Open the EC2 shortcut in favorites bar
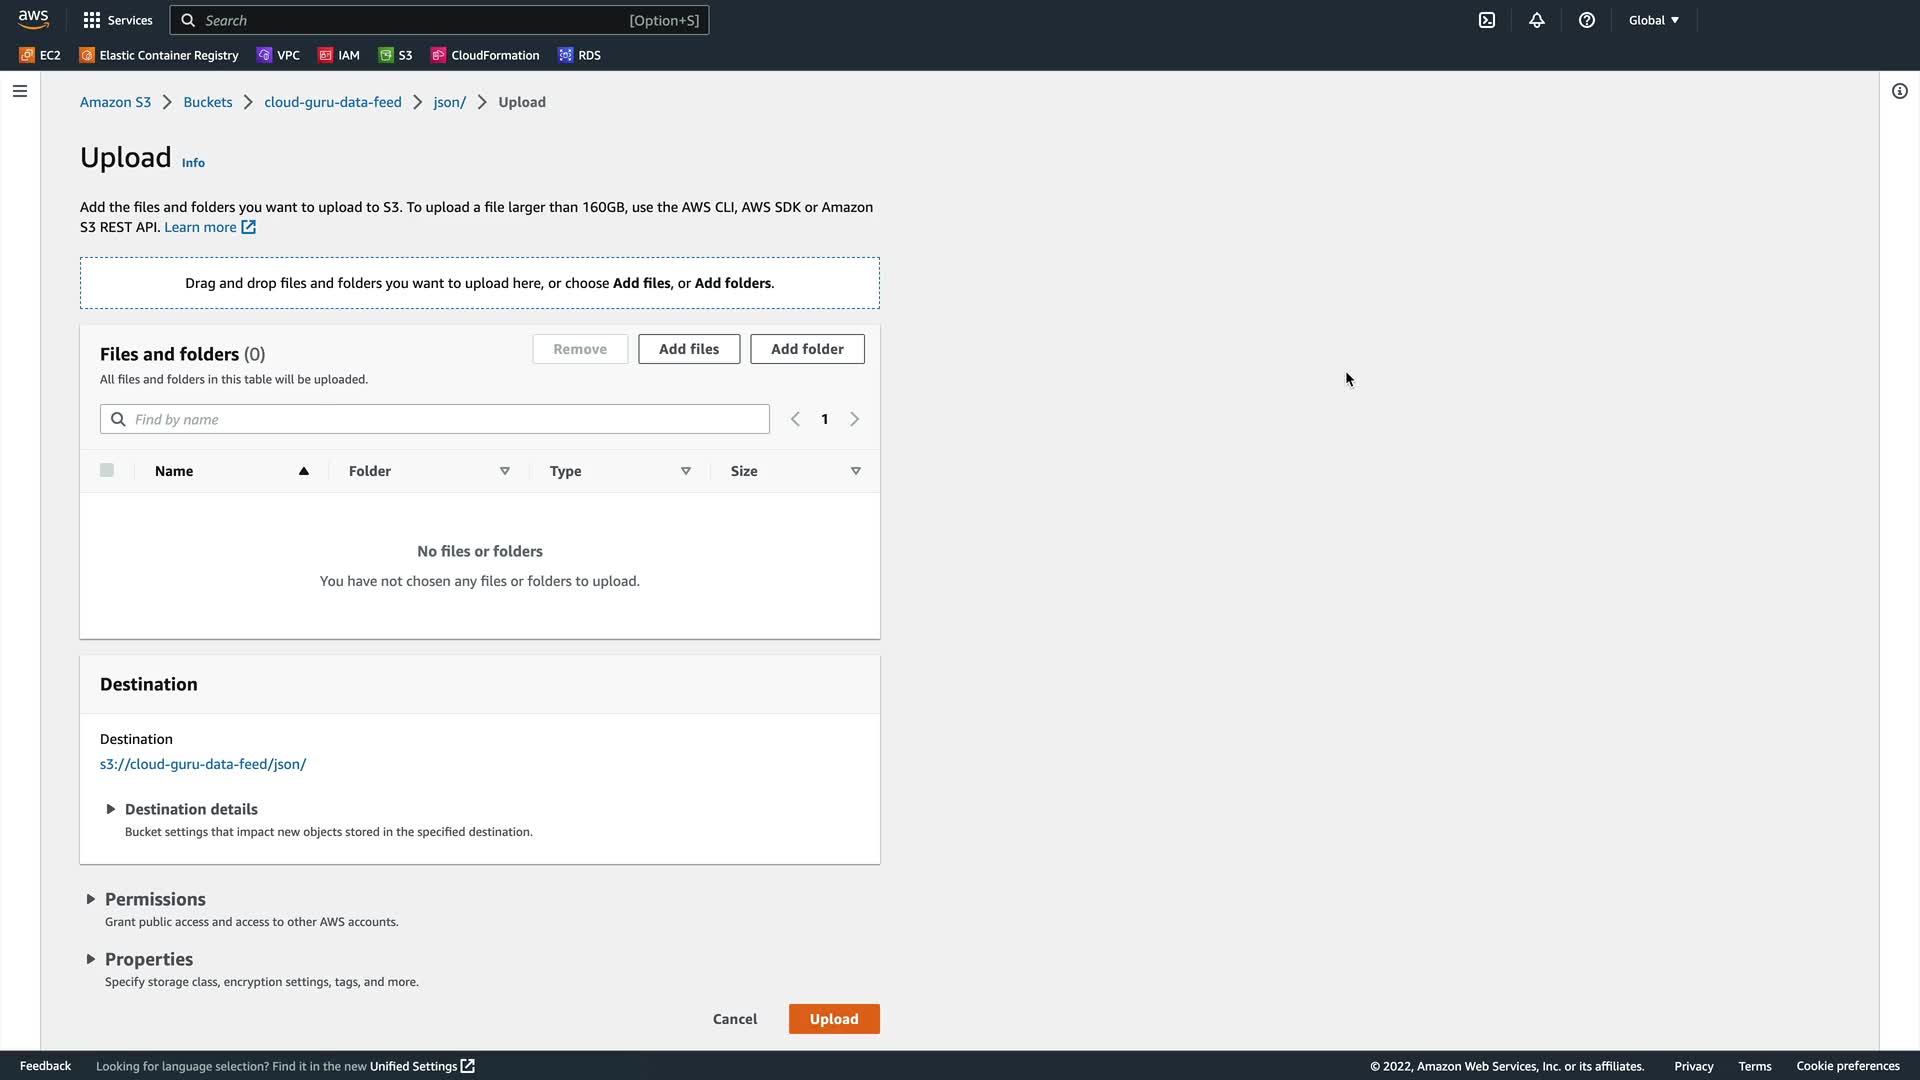1920x1080 pixels. 40,55
